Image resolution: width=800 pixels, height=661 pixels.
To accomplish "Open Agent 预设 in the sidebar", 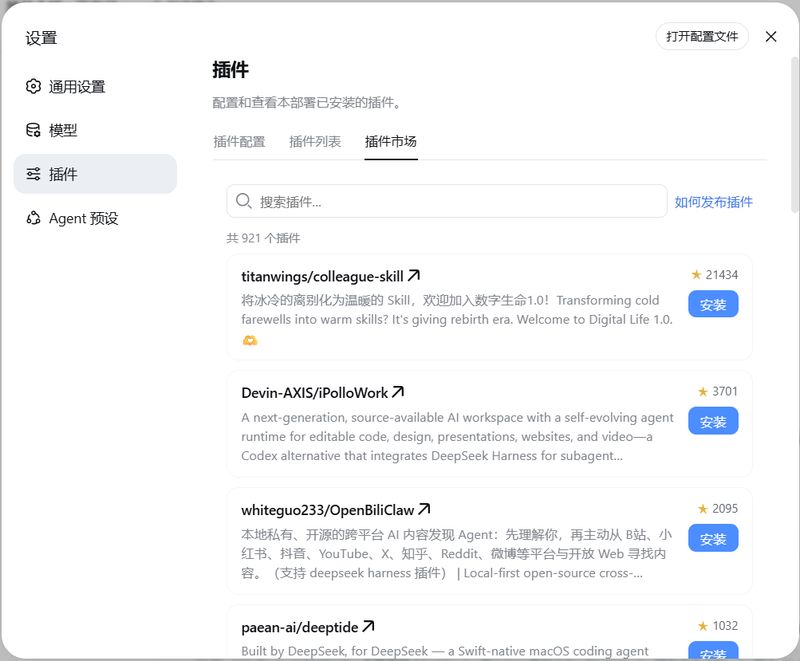I will tap(95, 218).
